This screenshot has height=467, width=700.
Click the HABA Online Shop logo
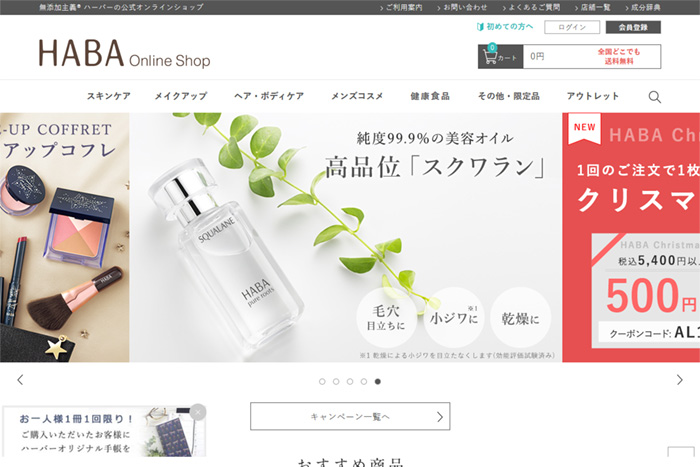pyautogui.click(x=124, y=55)
